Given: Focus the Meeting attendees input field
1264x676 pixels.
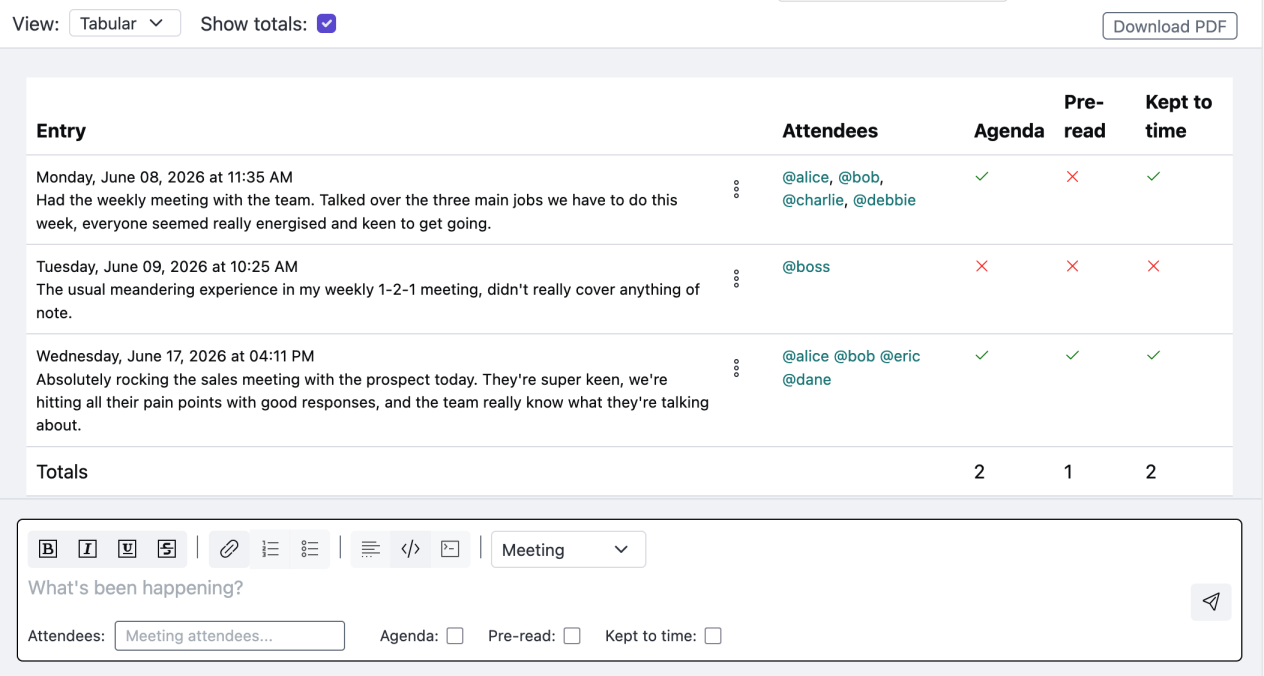Looking at the screenshot, I should coord(230,636).
